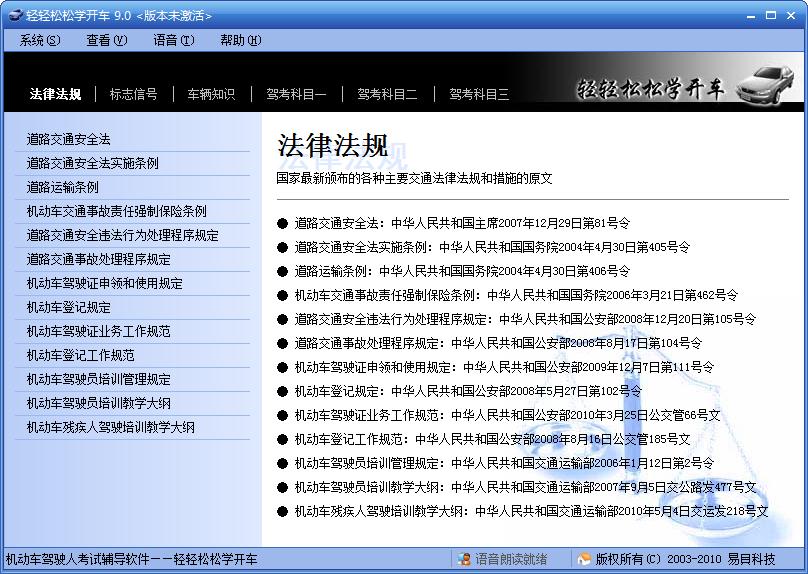Click the content line mentioning 第2号令
Viewport: 808px width, 574px height.
point(504,463)
